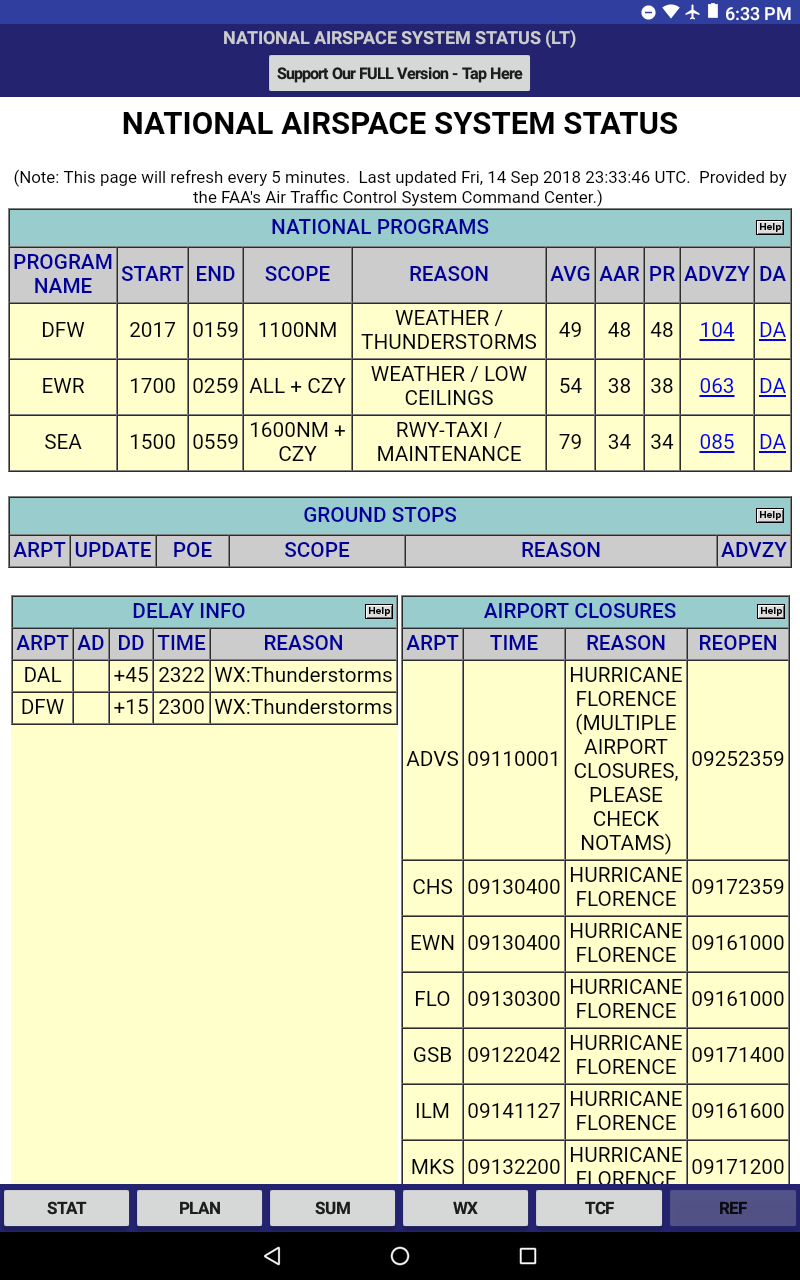
Task: Open advisory 063 link for EWR
Action: point(717,386)
